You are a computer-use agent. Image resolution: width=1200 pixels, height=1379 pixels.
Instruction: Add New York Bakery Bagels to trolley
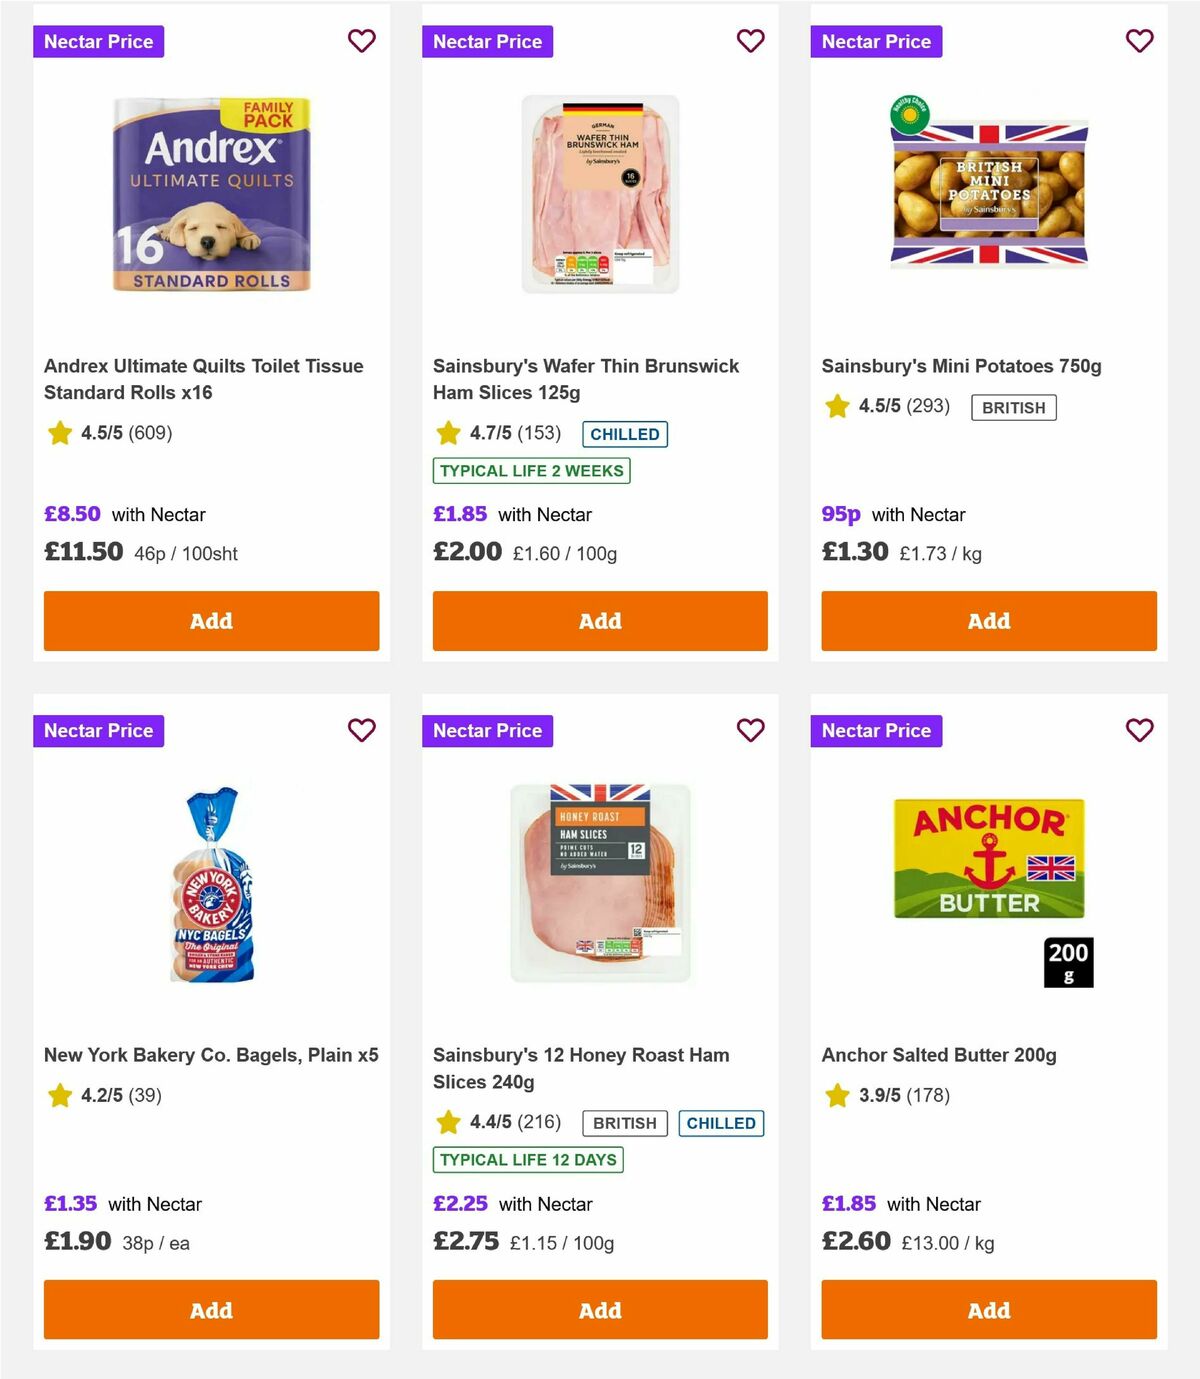point(211,1310)
